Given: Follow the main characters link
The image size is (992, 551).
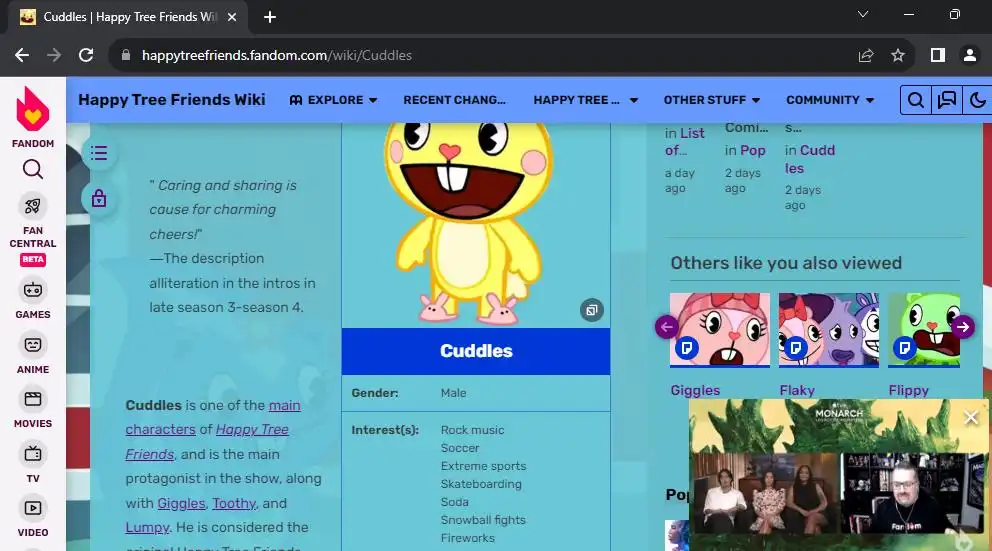Looking at the screenshot, I should [x=213, y=417].
